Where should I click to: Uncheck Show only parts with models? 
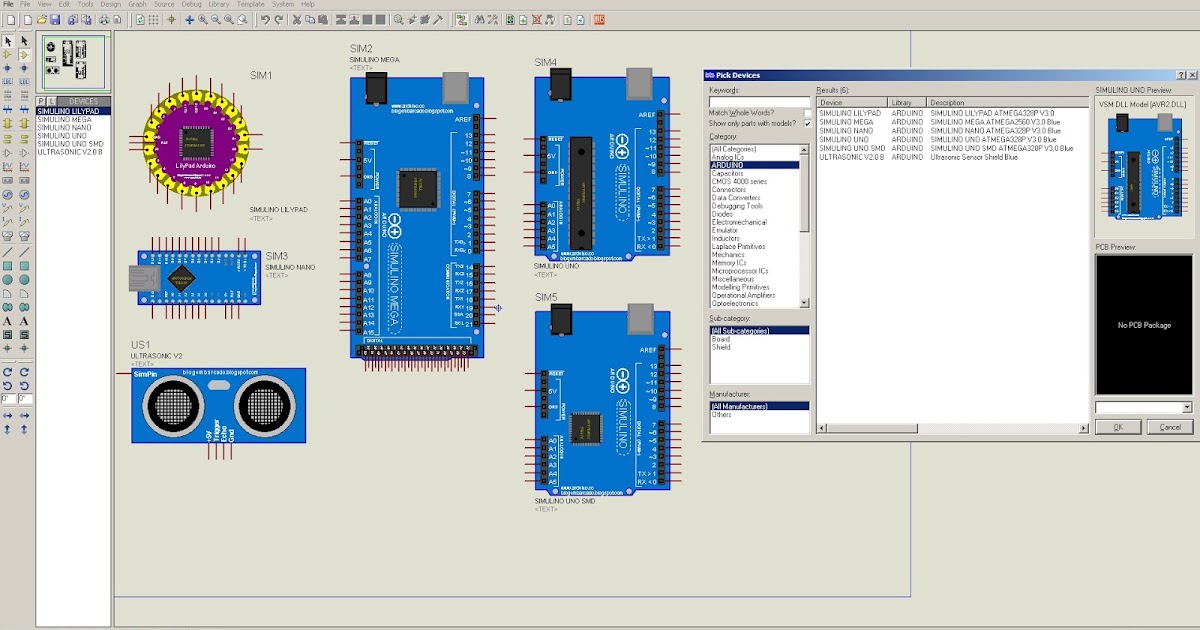coord(807,123)
